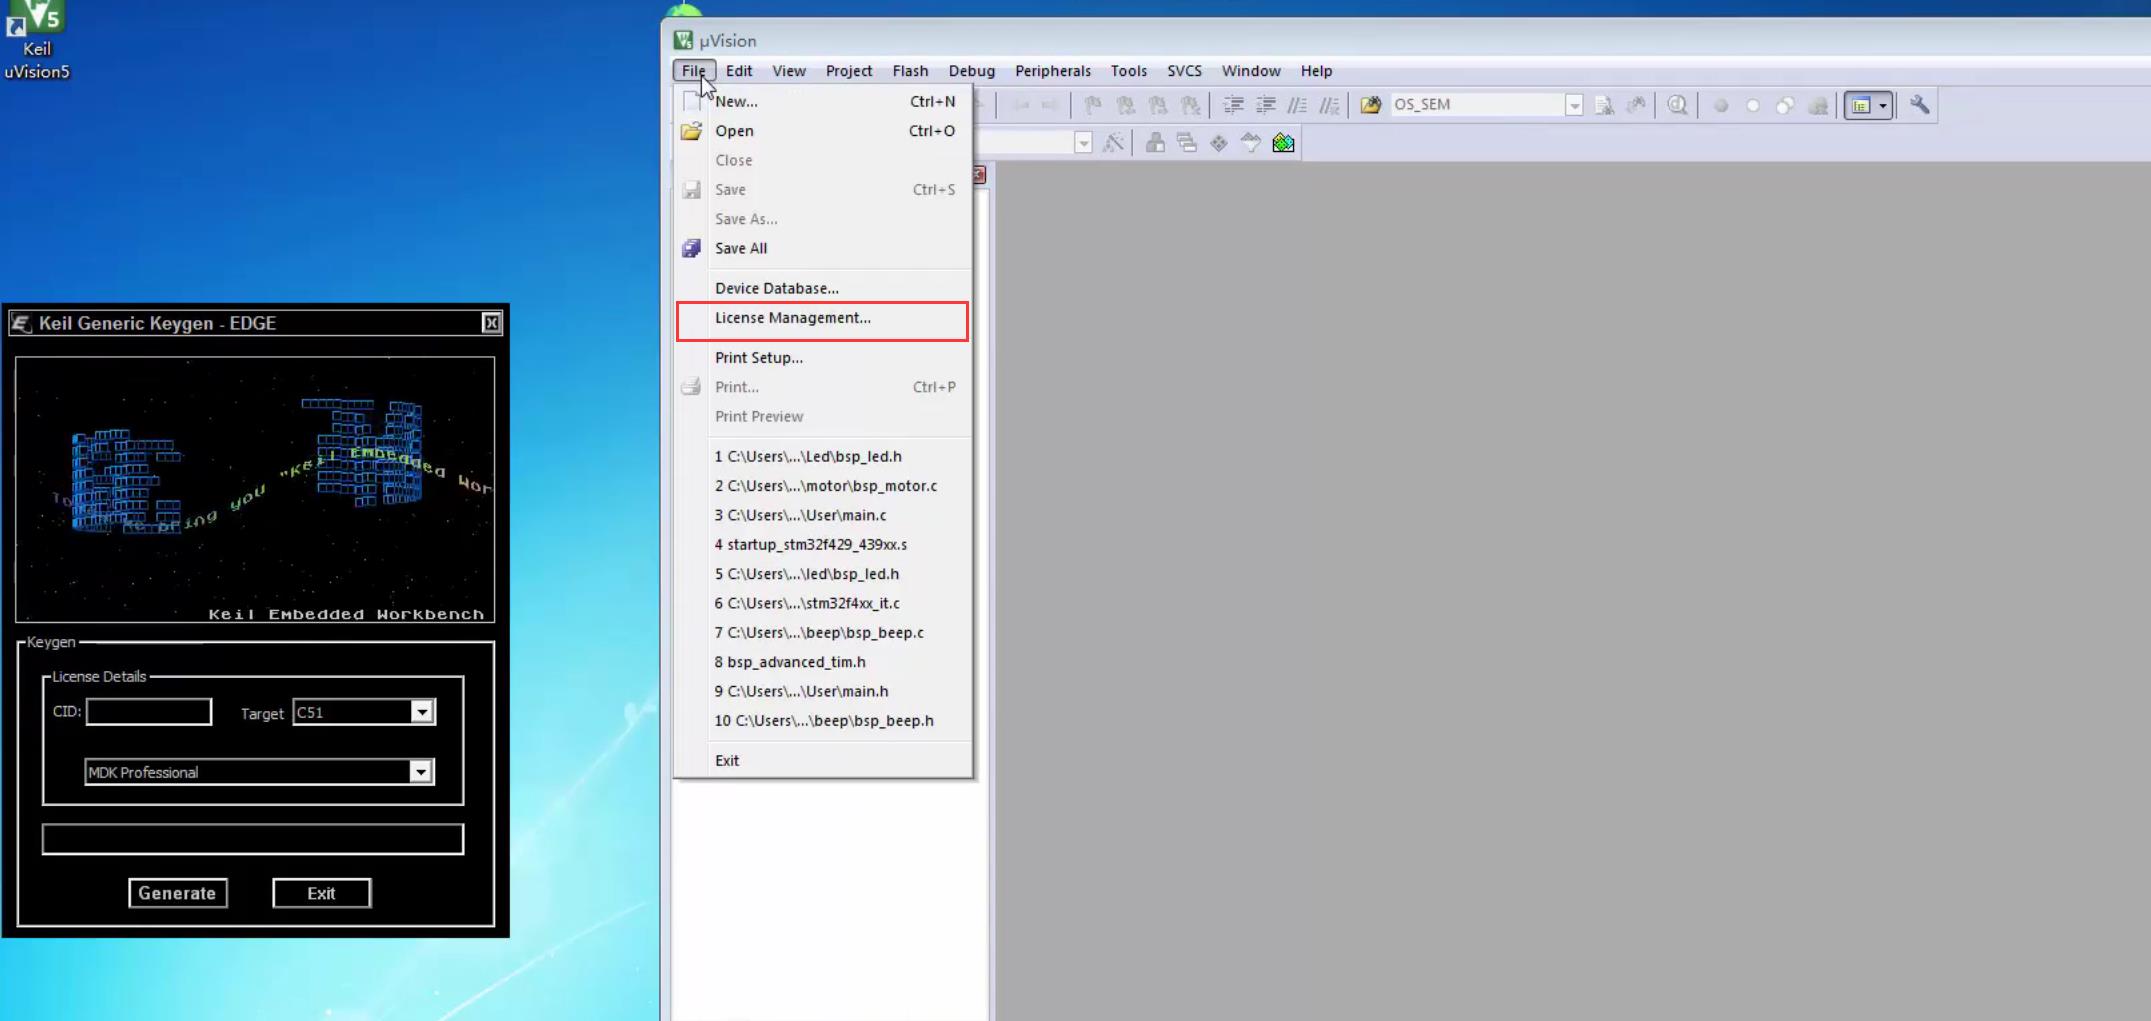Screen dimensions: 2151x1021
Task: Click the toggle bookmark flag icon
Action: click(x=1093, y=105)
